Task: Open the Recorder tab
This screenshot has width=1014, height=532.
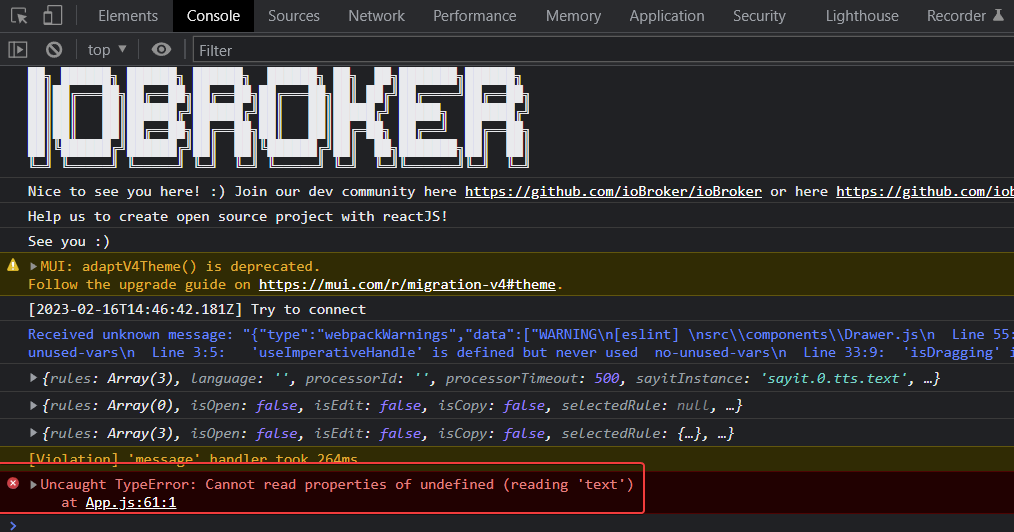Action: tap(956, 16)
